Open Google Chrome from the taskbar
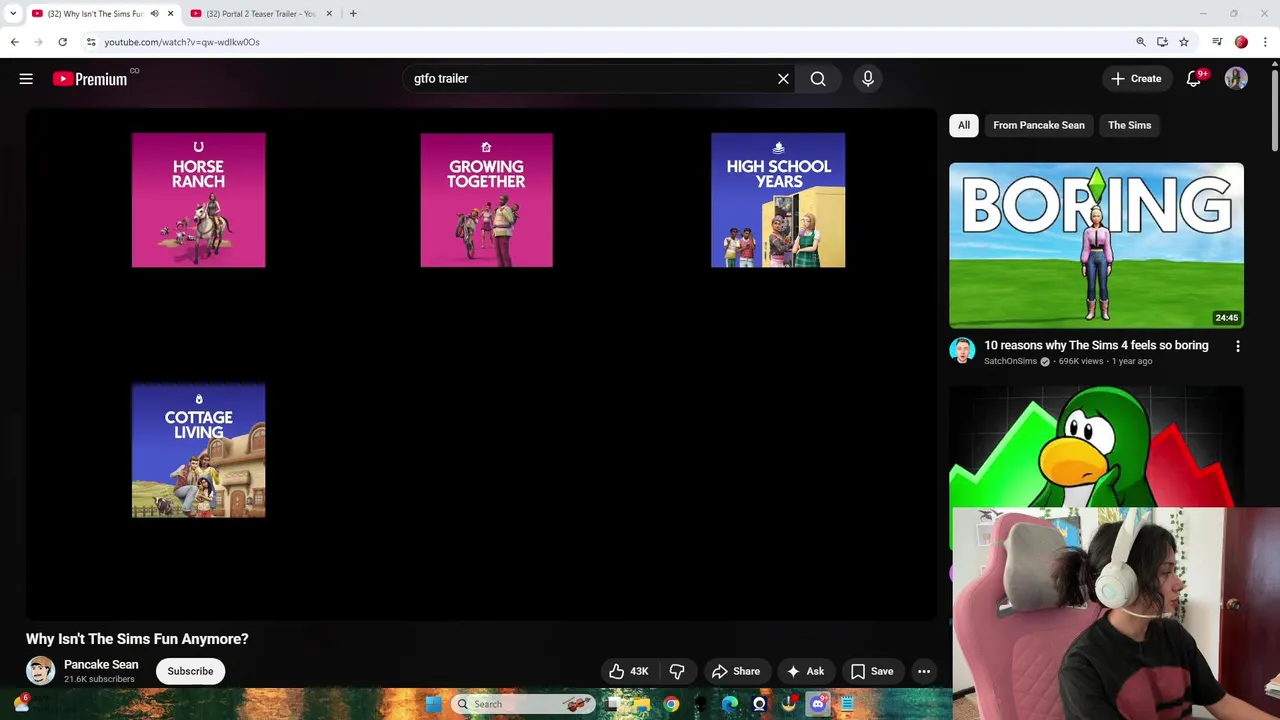1280x720 pixels. click(x=671, y=704)
